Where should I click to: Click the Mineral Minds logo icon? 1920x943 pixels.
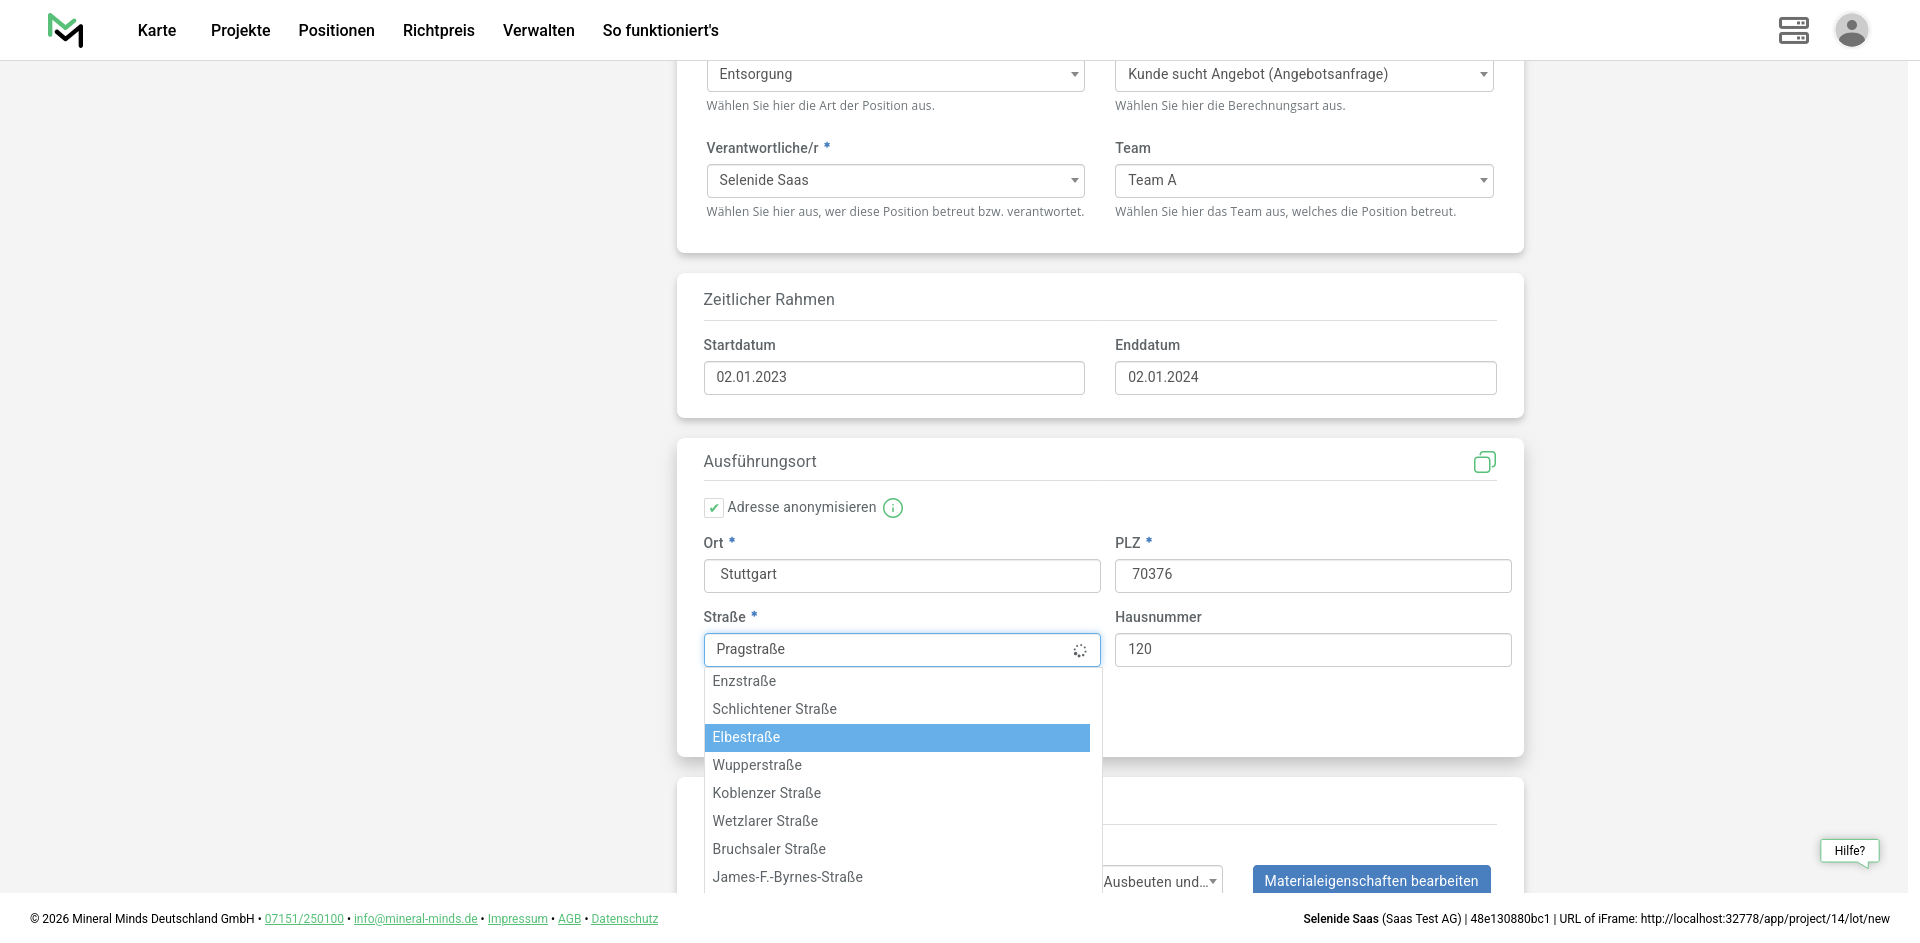66,30
